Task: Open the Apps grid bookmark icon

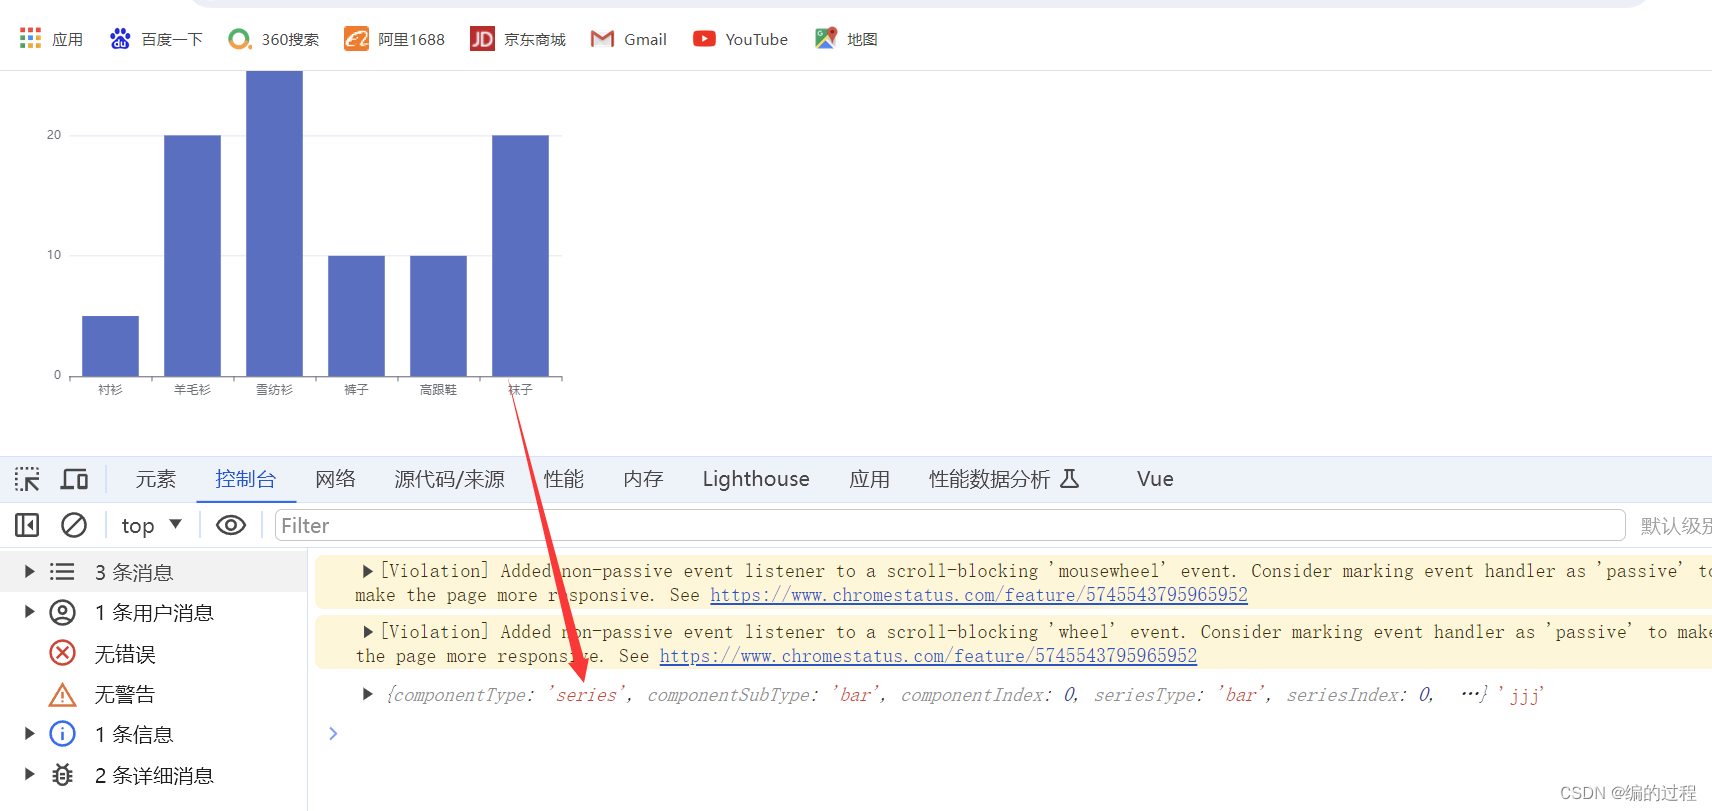Action: click(30, 39)
